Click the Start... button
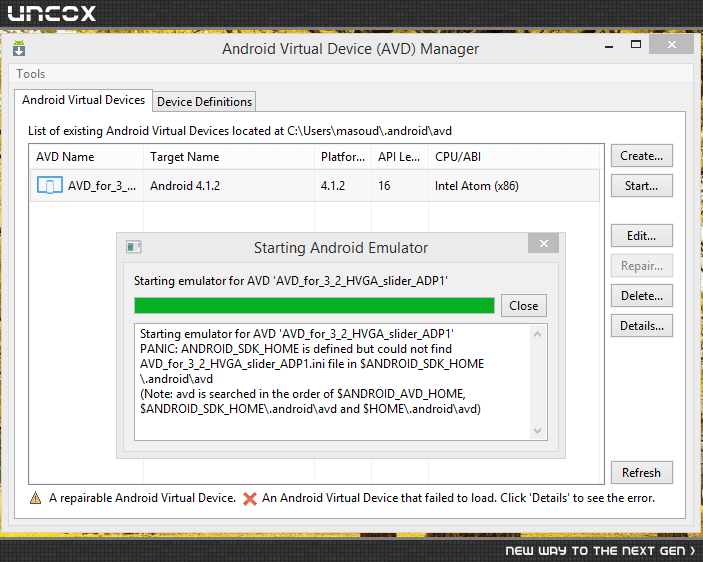Viewport: 703px width, 562px height. [642, 186]
